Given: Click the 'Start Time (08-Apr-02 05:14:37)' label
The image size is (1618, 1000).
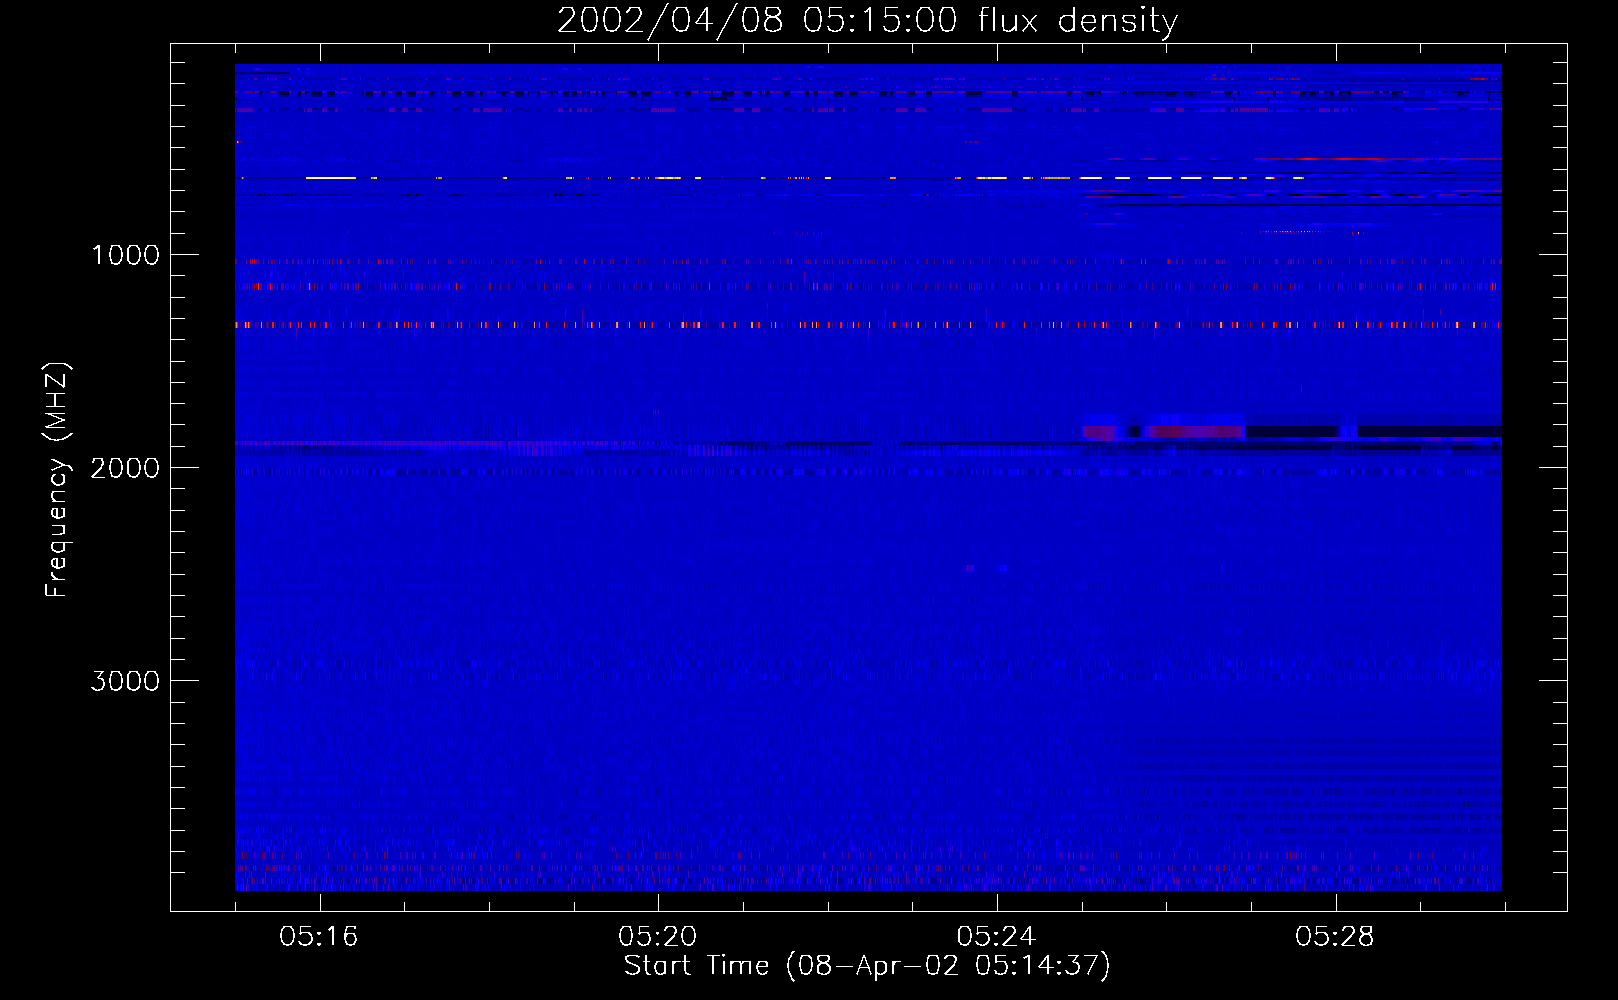Looking at the screenshot, I should tap(867, 966).
